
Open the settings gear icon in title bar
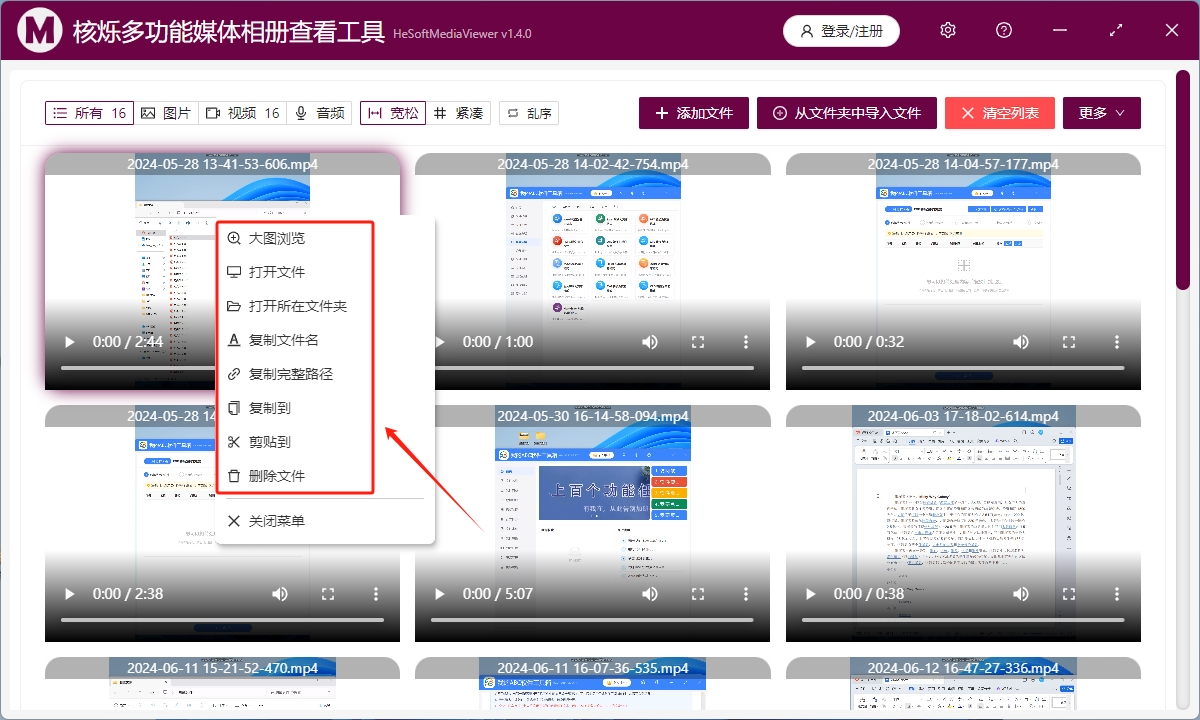pyautogui.click(x=948, y=31)
